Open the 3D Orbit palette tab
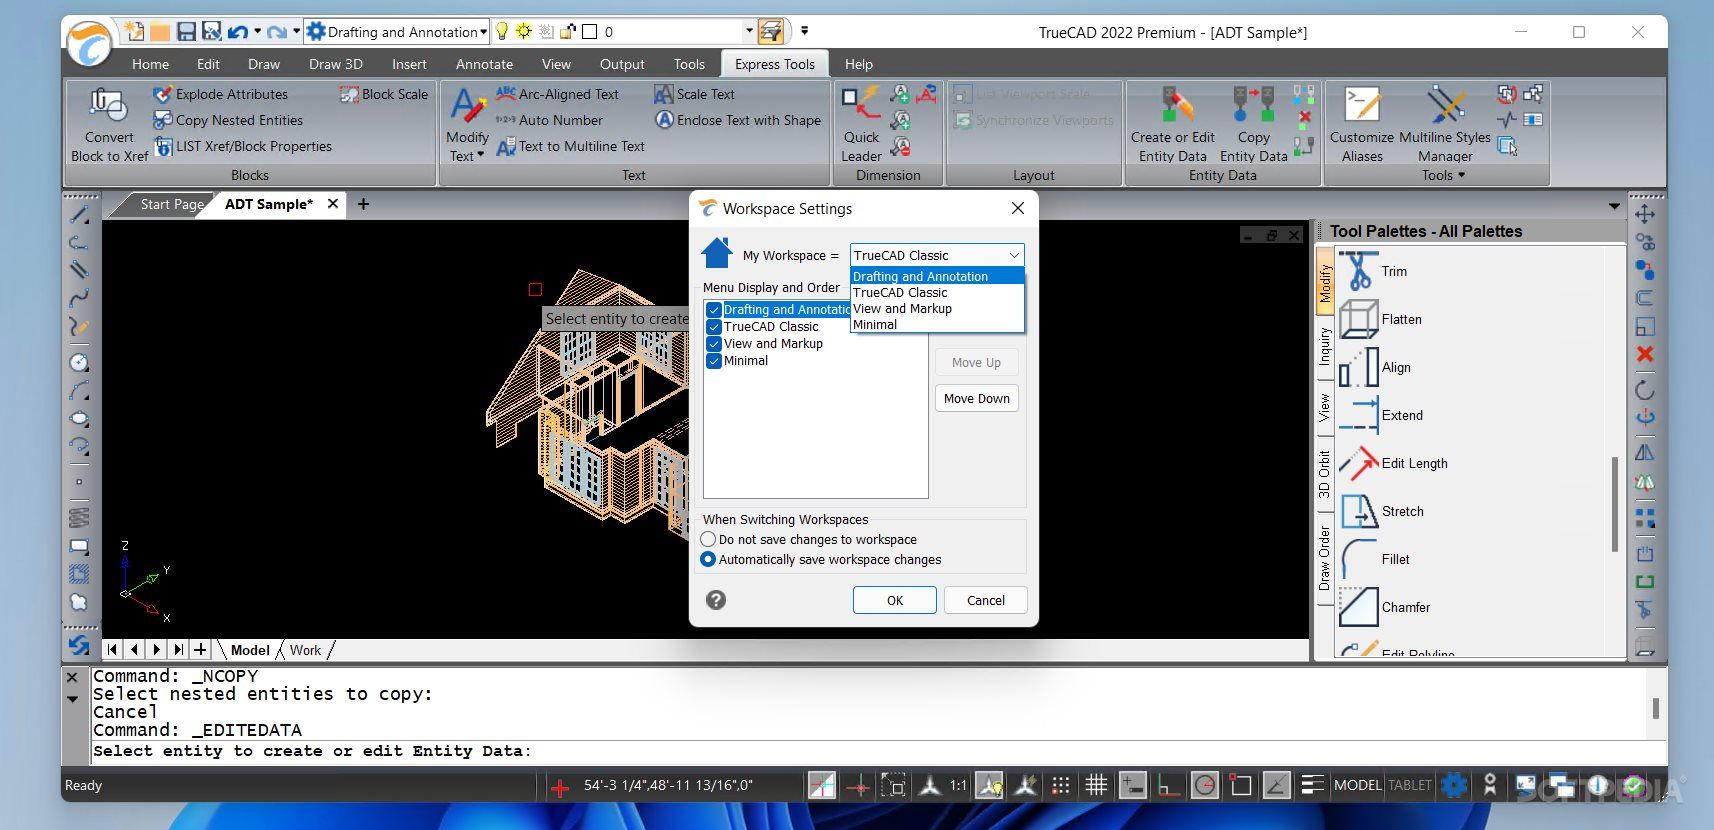 [1324, 474]
